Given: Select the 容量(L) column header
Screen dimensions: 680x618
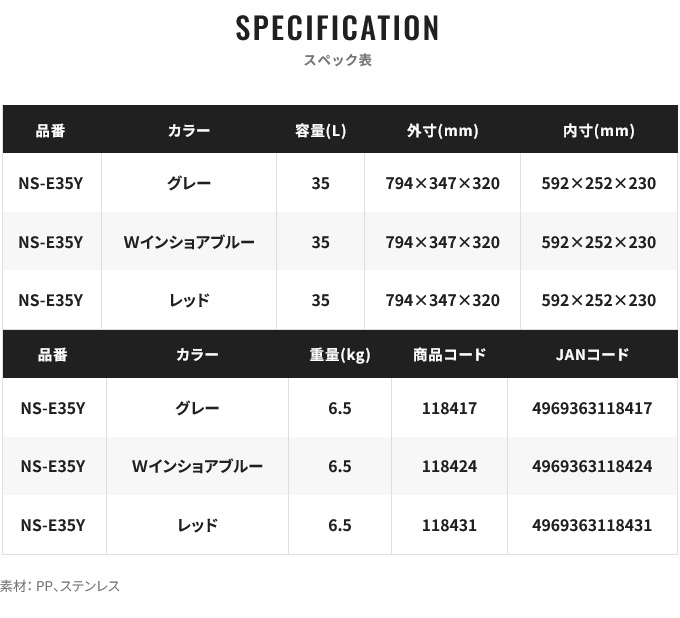Looking at the screenshot, I should [320, 131].
